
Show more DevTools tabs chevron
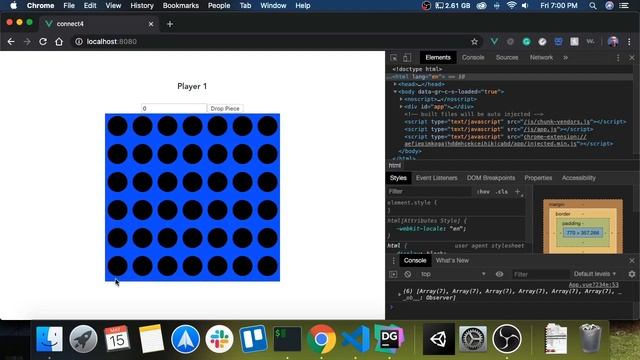pyautogui.click(x=566, y=58)
